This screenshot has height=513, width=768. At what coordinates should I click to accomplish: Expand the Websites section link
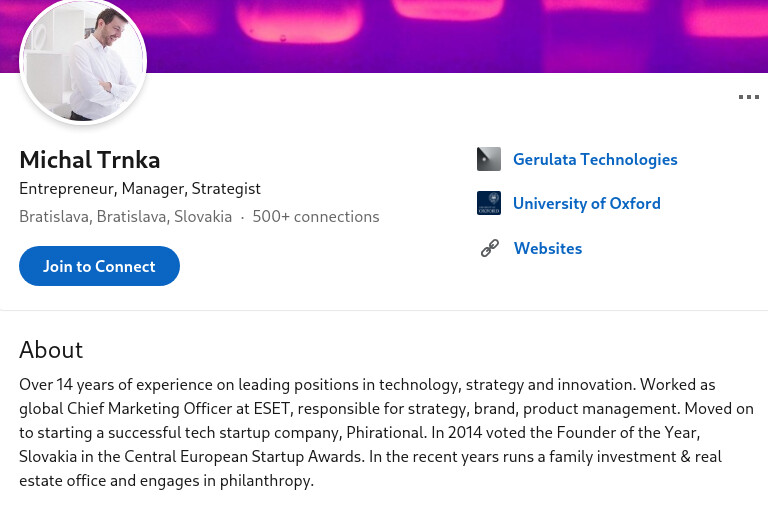tap(547, 248)
